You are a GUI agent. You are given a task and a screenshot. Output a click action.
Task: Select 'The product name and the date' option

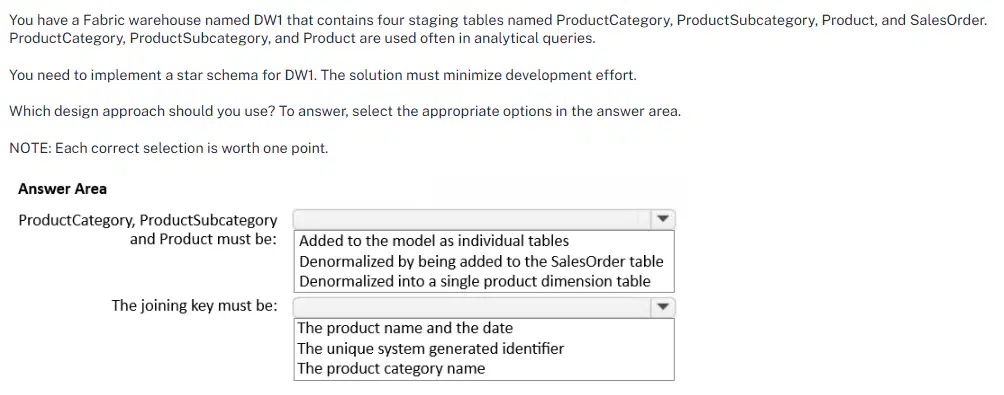(x=405, y=328)
